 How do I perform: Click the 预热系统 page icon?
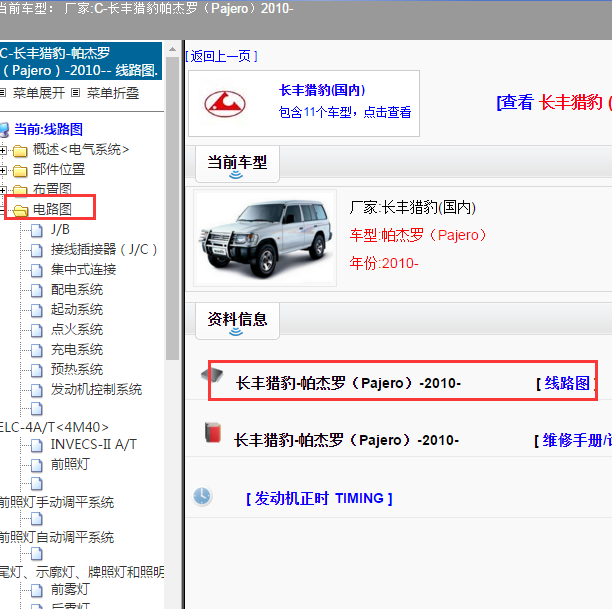tap(37, 370)
